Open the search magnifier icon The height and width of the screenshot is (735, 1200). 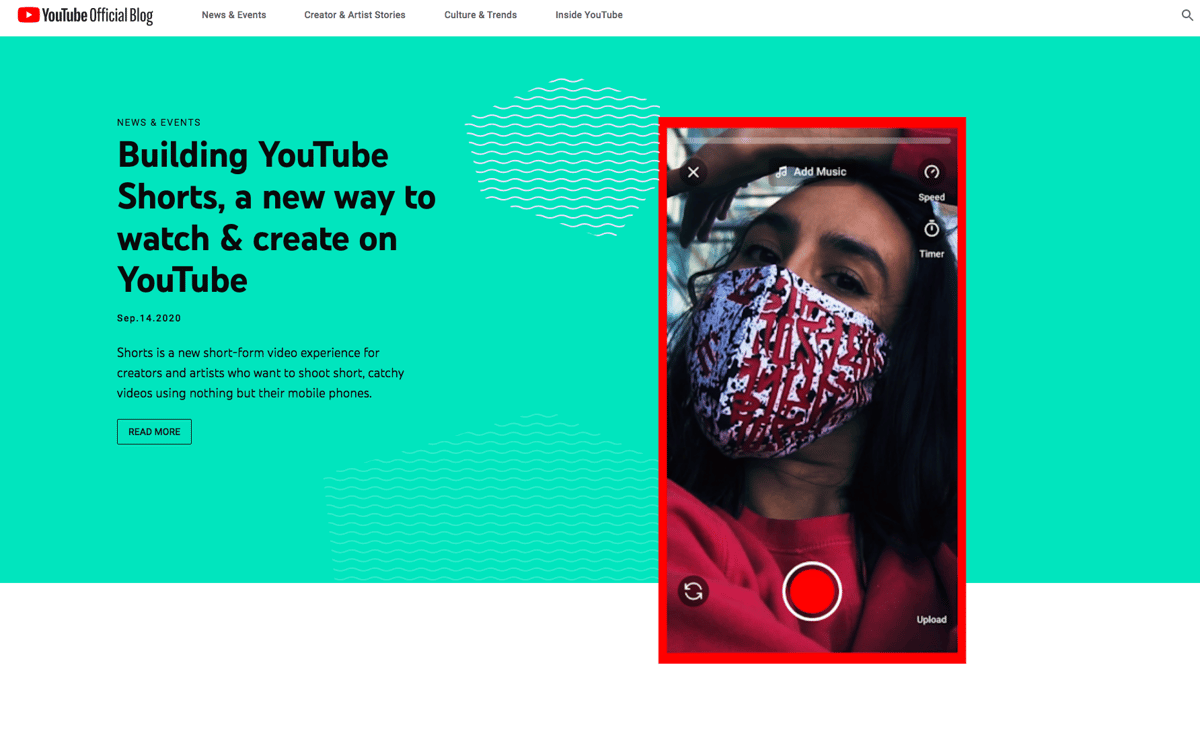[x=1188, y=15]
